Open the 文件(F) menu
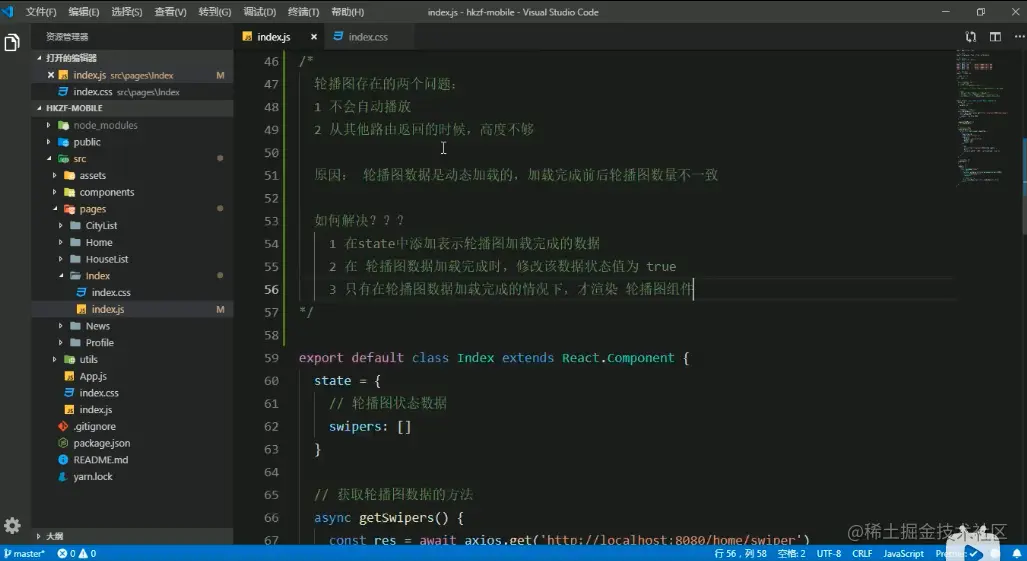Image resolution: width=1027 pixels, height=561 pixels. [41, 12]
